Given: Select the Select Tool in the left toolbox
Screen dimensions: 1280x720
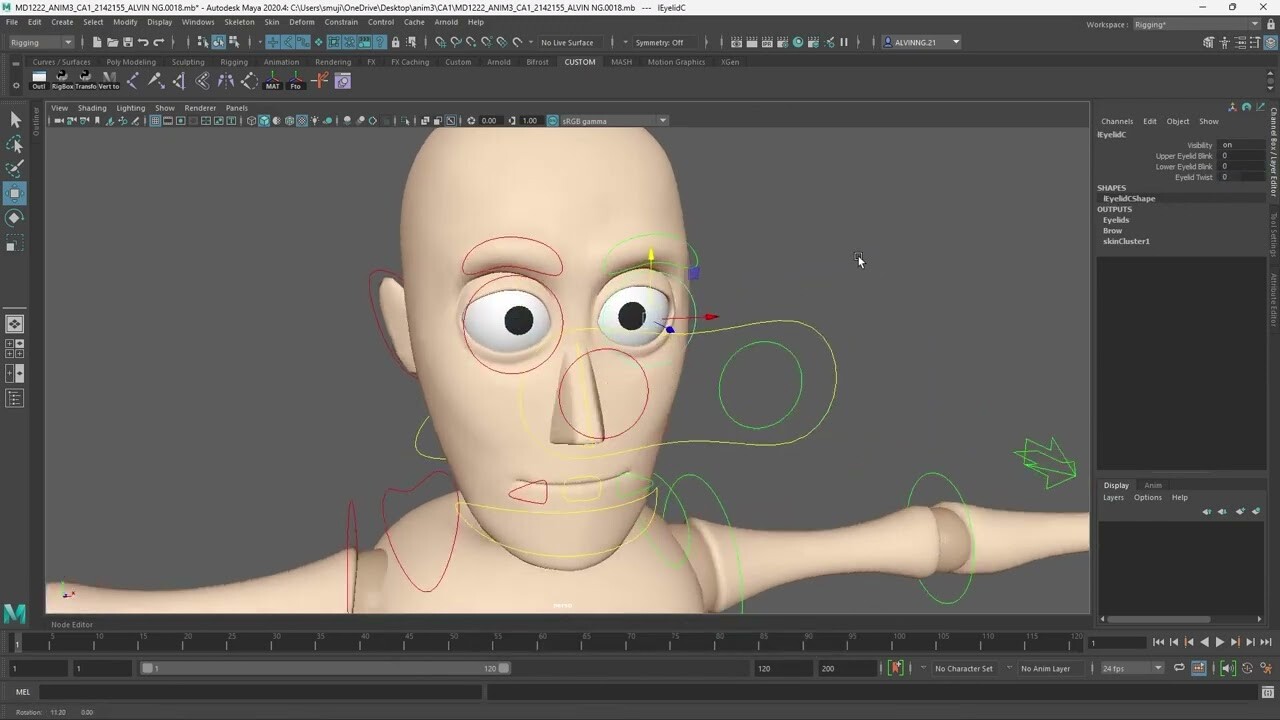Looking at the screenshot, I should pyautogui.click(x=15, y=119).
